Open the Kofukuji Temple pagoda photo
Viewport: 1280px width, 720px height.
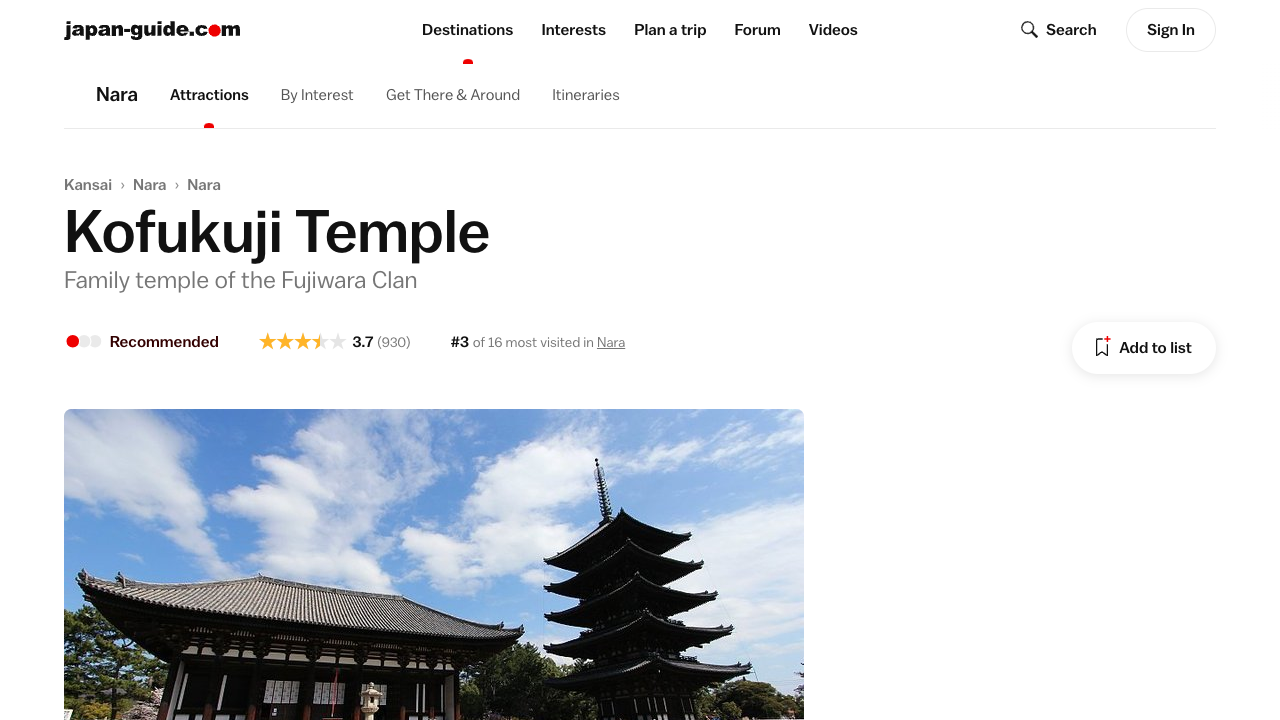point(434,564)
